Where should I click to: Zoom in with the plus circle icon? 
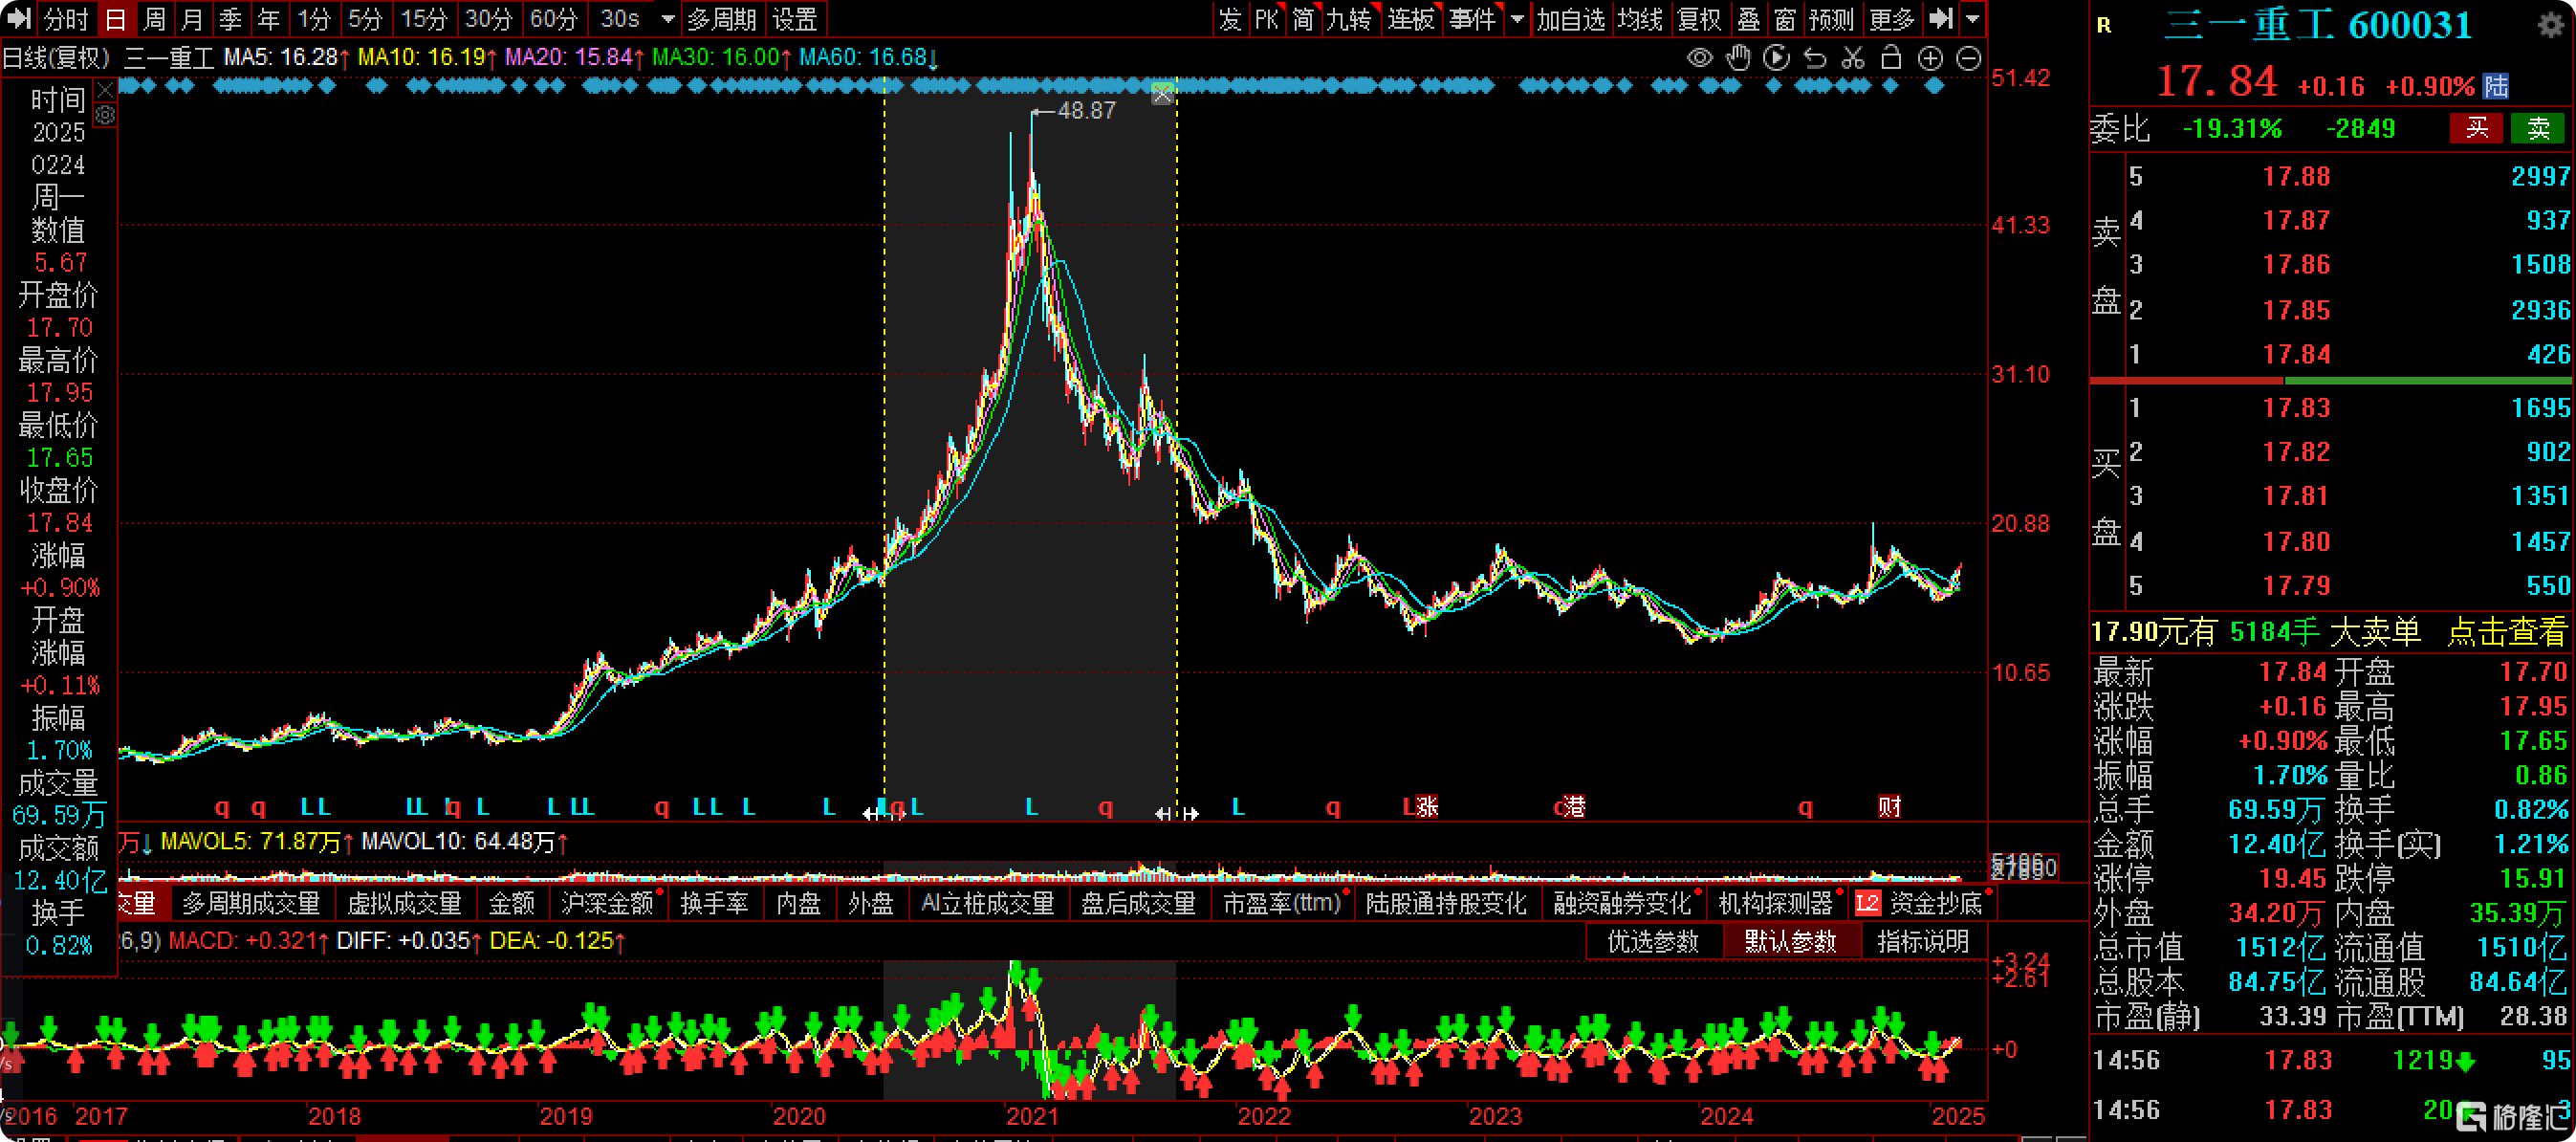1929,58
